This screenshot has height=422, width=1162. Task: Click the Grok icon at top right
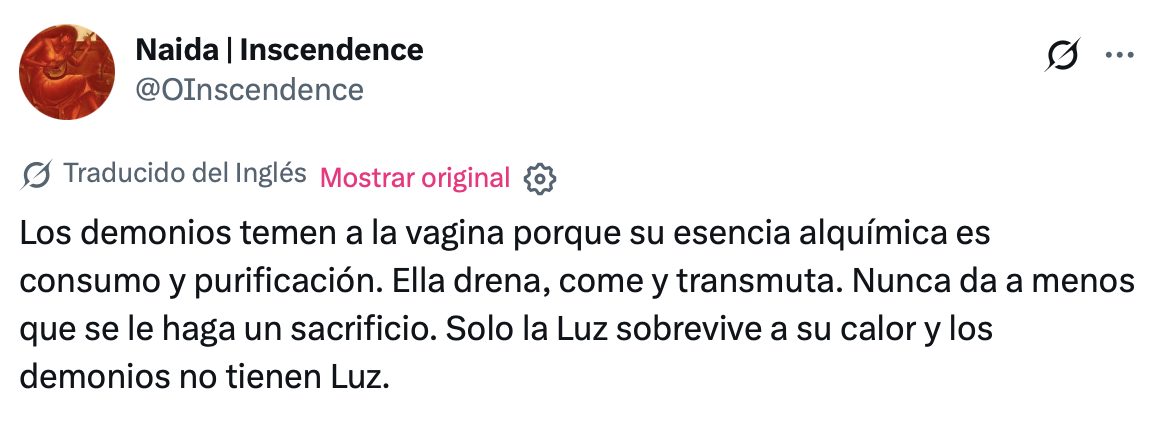[1061, 56]
